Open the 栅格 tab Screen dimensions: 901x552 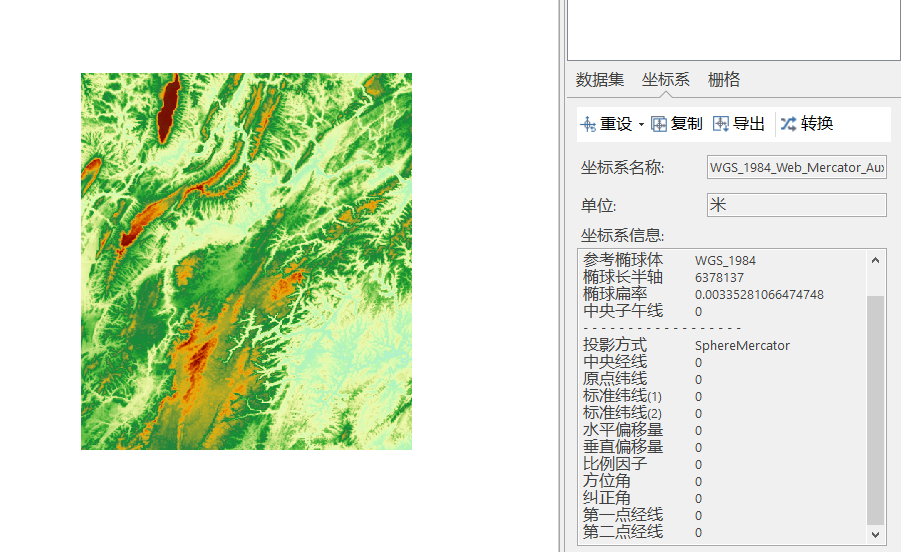point(723,79)
